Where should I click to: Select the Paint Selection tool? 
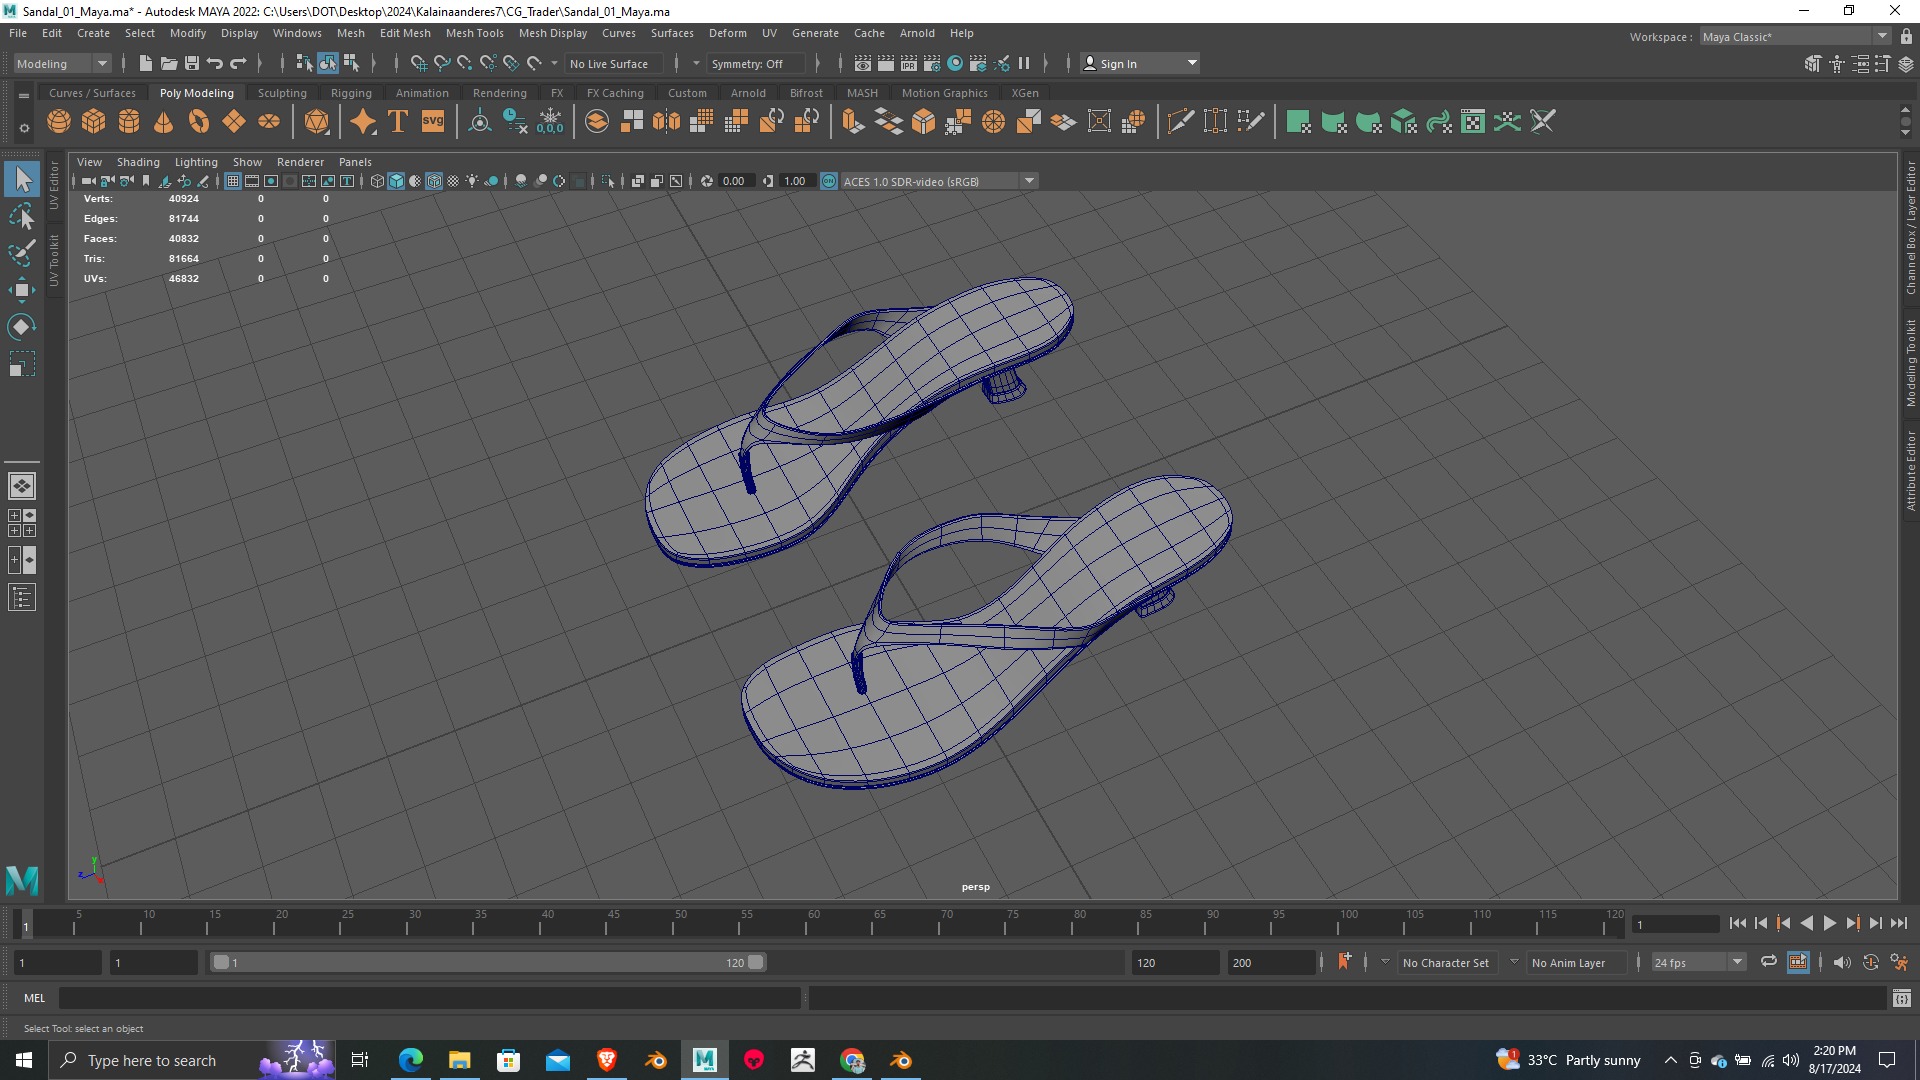22,253
